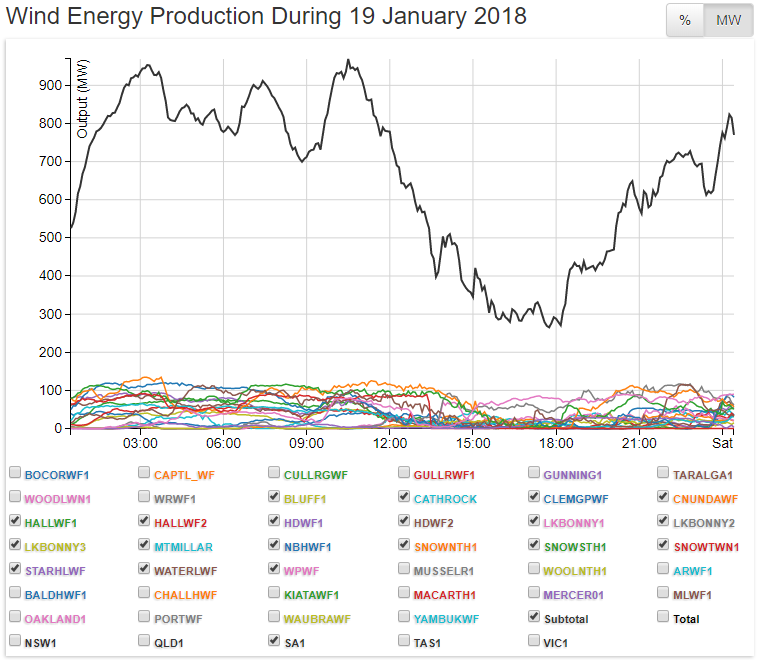761x660 pixels.
Task: Uncheck the SNOWTWN1 checkbox
Action: coord(665,545)
